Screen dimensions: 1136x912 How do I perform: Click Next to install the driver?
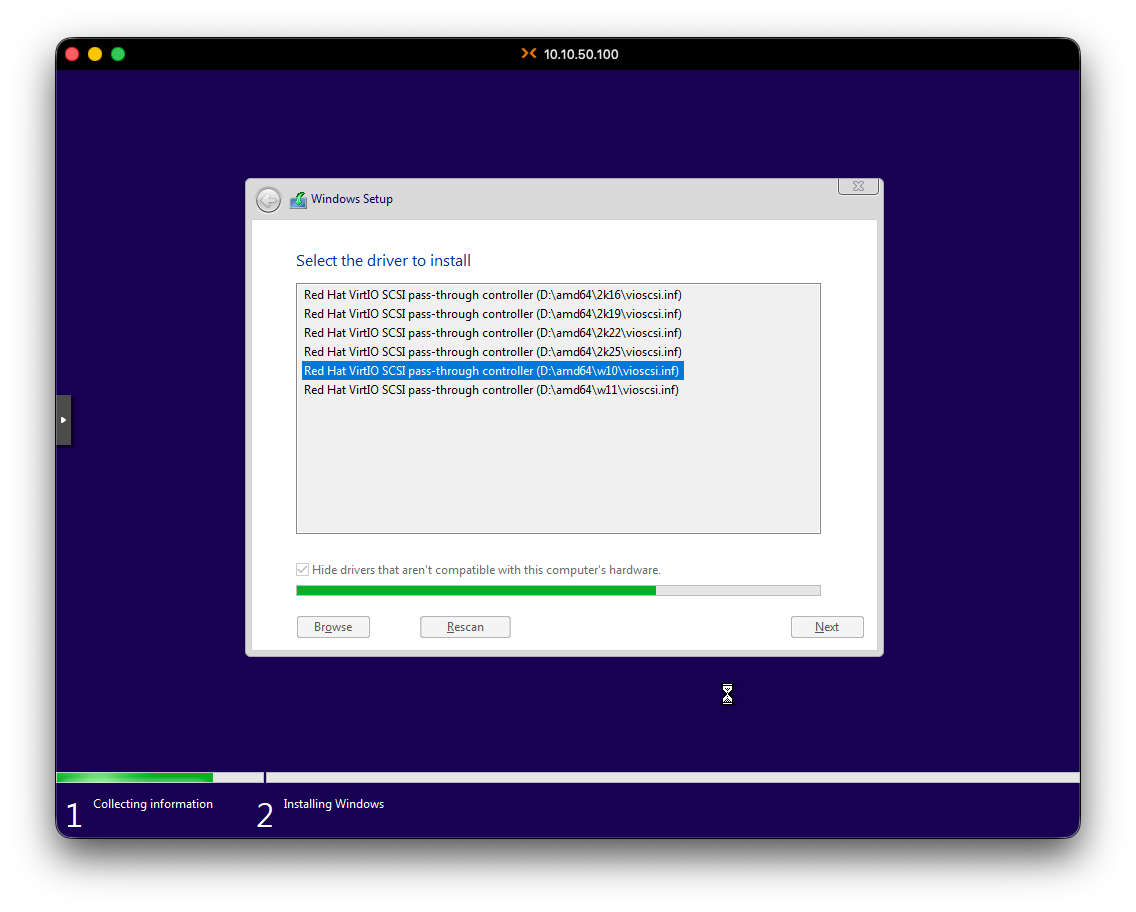tap(826, 627)
